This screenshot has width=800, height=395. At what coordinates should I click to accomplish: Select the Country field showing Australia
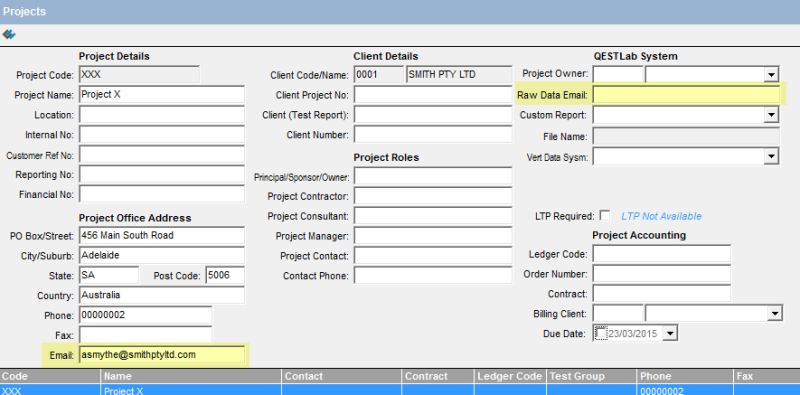[162, 295]
